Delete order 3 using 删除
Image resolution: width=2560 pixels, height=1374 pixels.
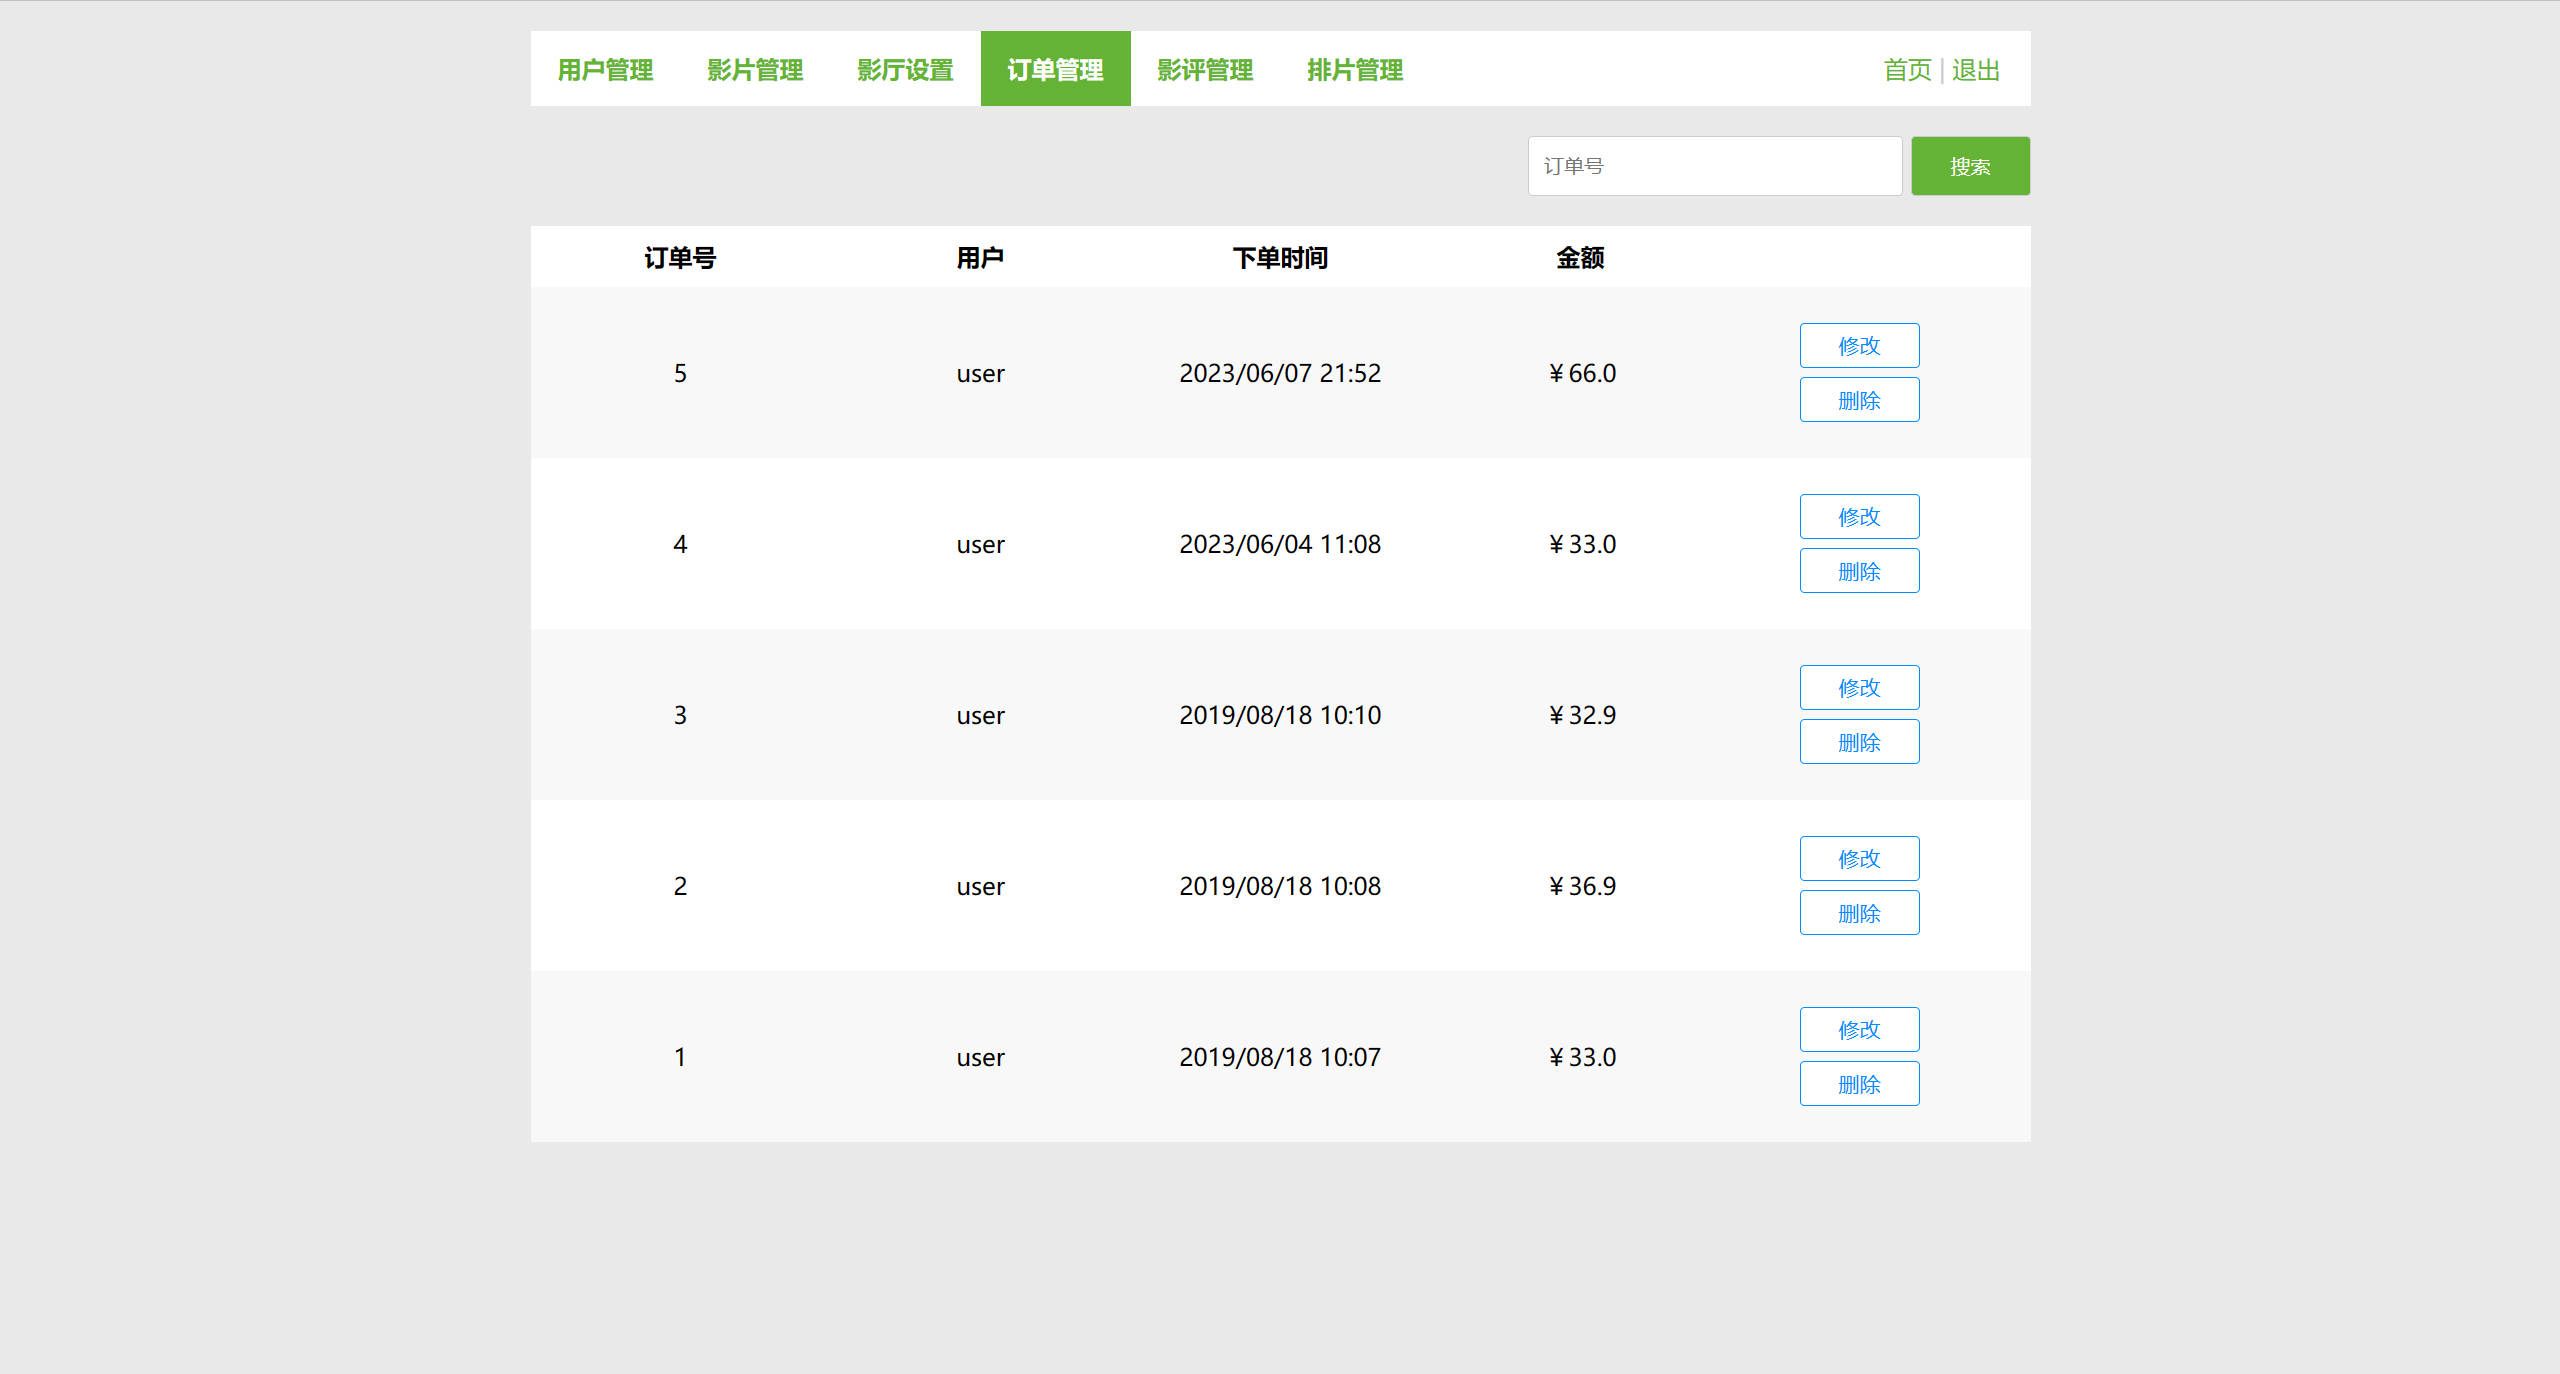click(x=1859, y=742)
